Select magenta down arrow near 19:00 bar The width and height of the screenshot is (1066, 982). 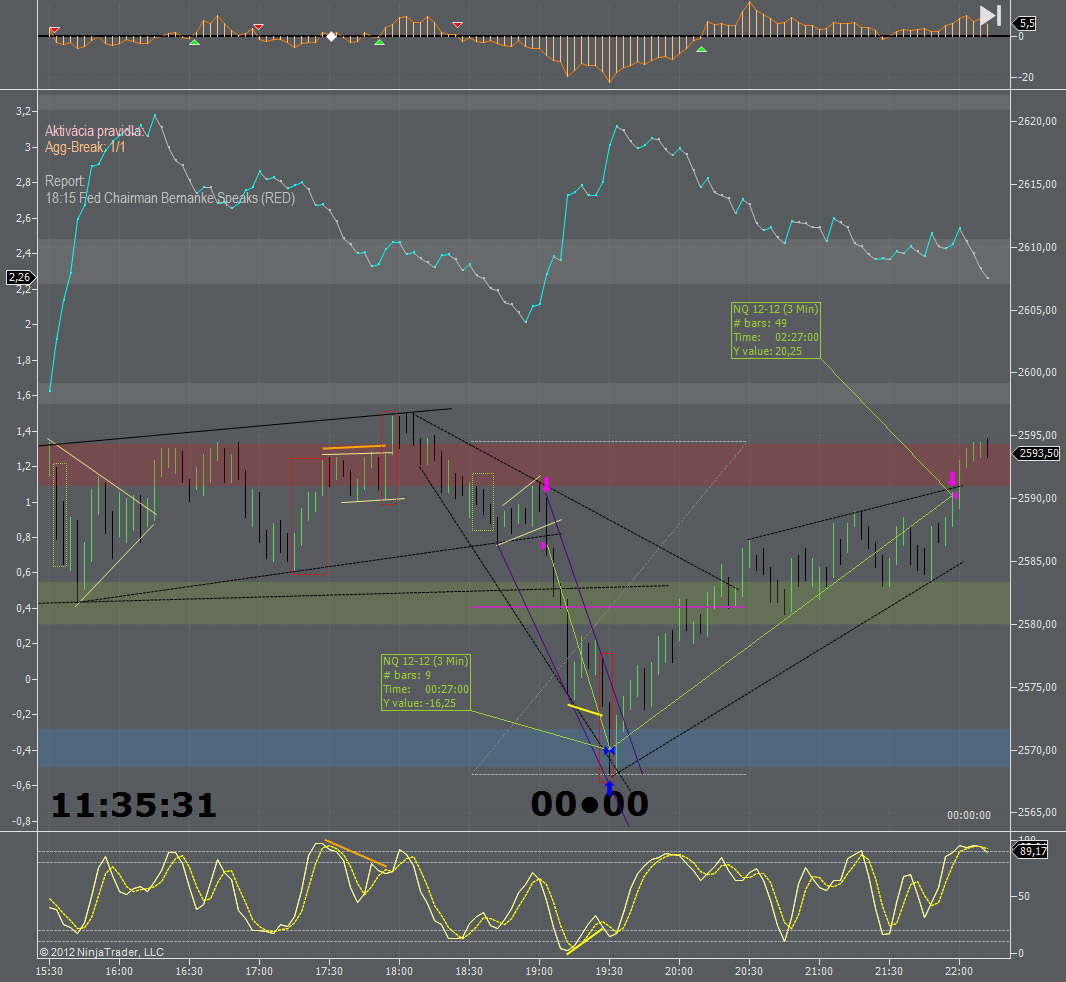[546, 484]
